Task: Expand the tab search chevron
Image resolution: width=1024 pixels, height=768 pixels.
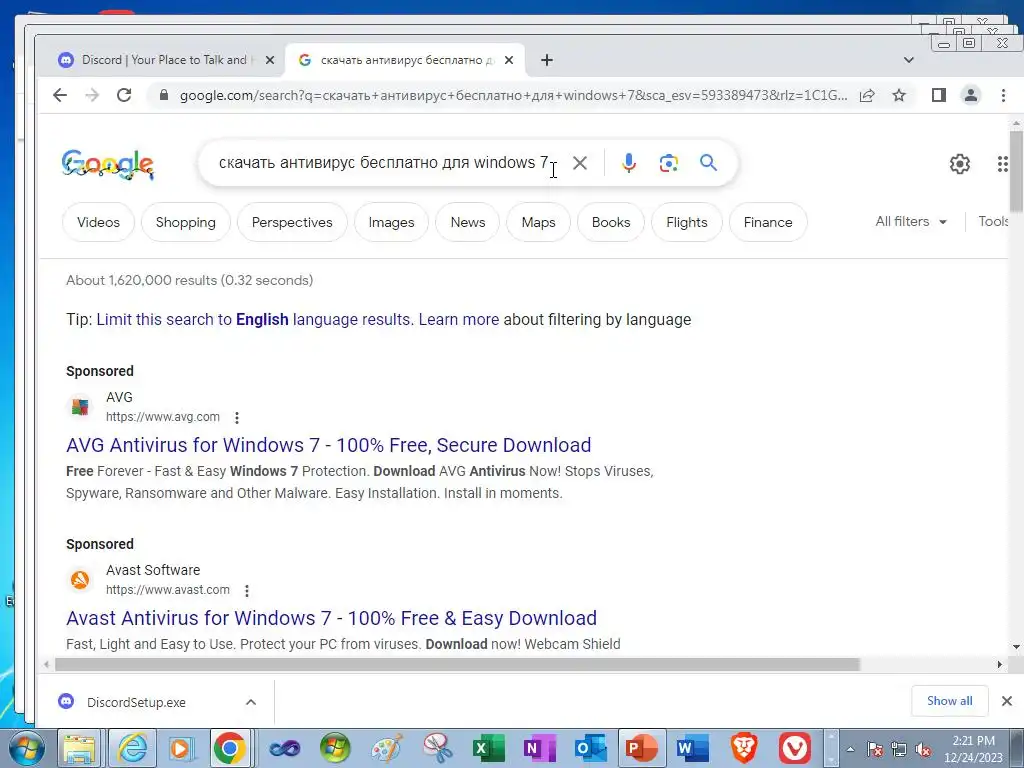Action: (x=908, y=60)
